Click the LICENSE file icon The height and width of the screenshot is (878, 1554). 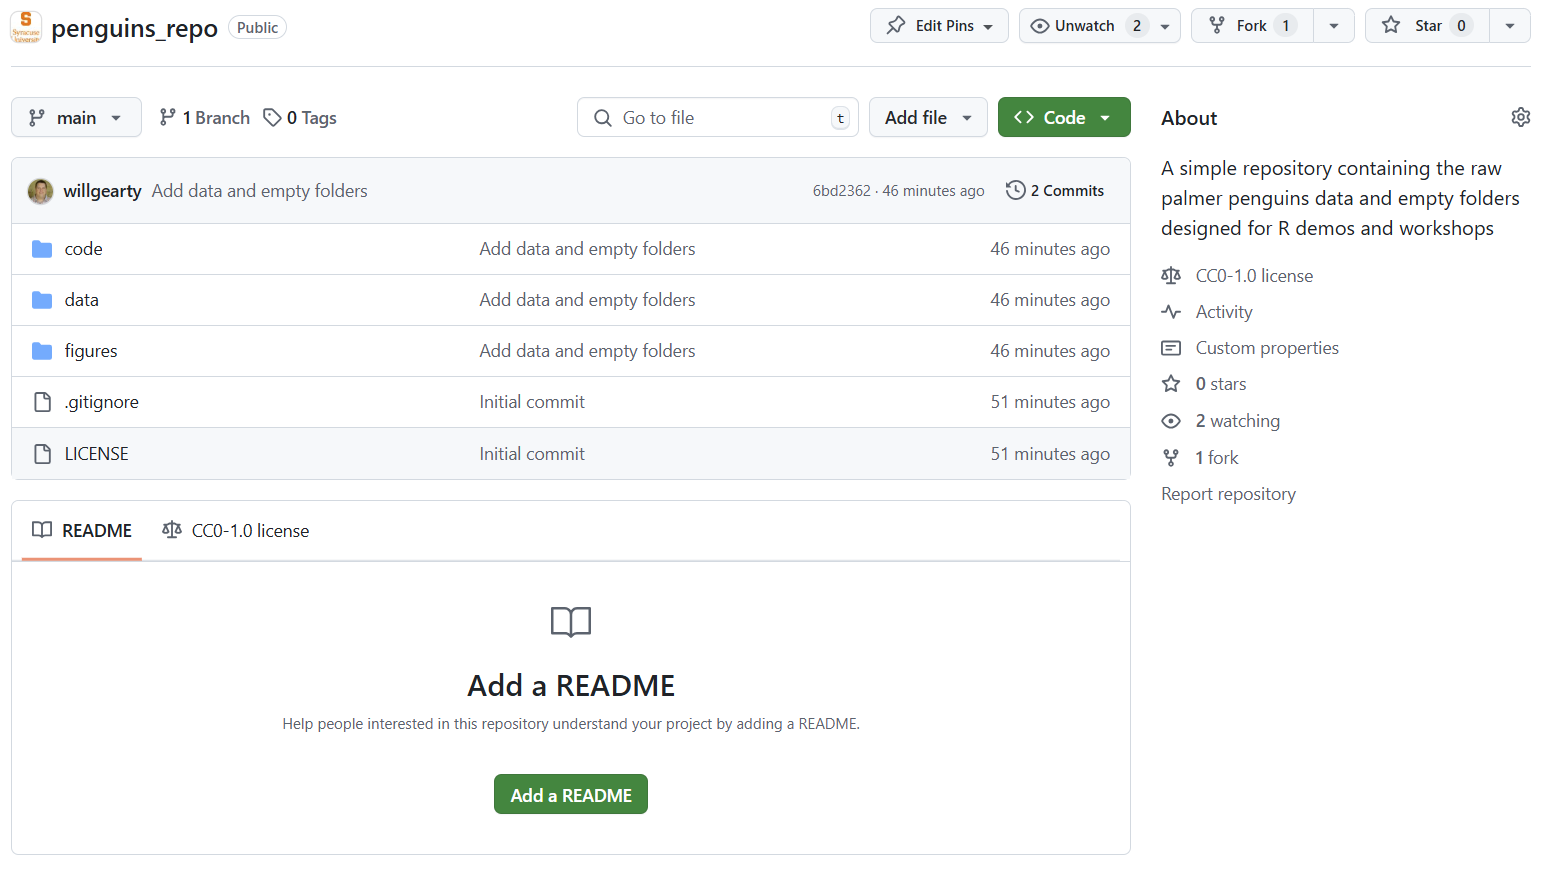[x=42, y=454]
